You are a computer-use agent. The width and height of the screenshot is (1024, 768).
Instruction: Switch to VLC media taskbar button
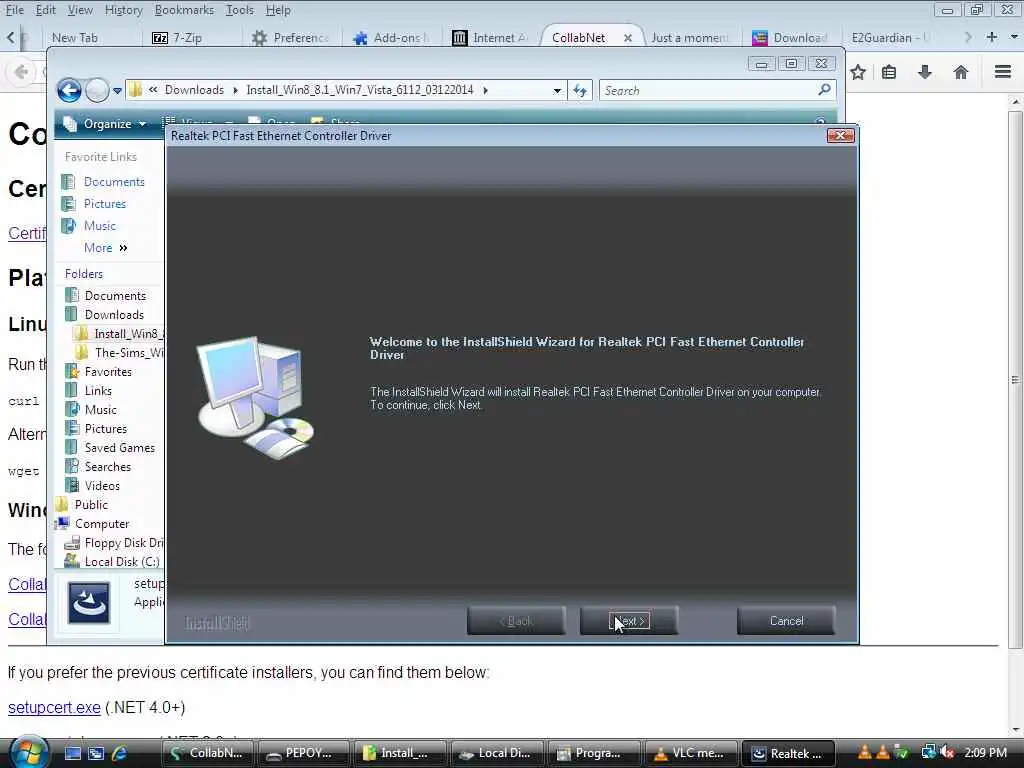691,753
